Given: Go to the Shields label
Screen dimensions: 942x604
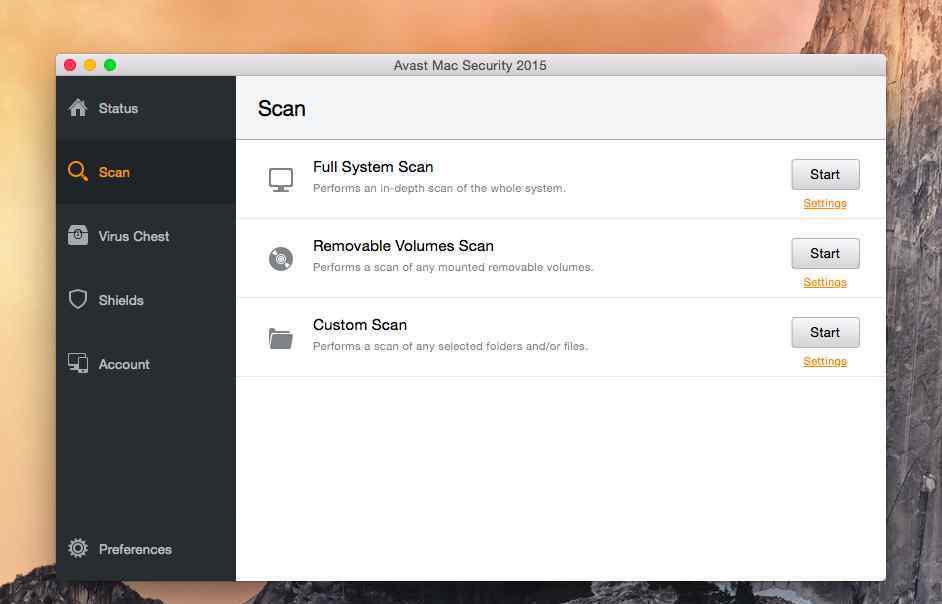Looking at the screenshot, I should click(x=121, y=300).
